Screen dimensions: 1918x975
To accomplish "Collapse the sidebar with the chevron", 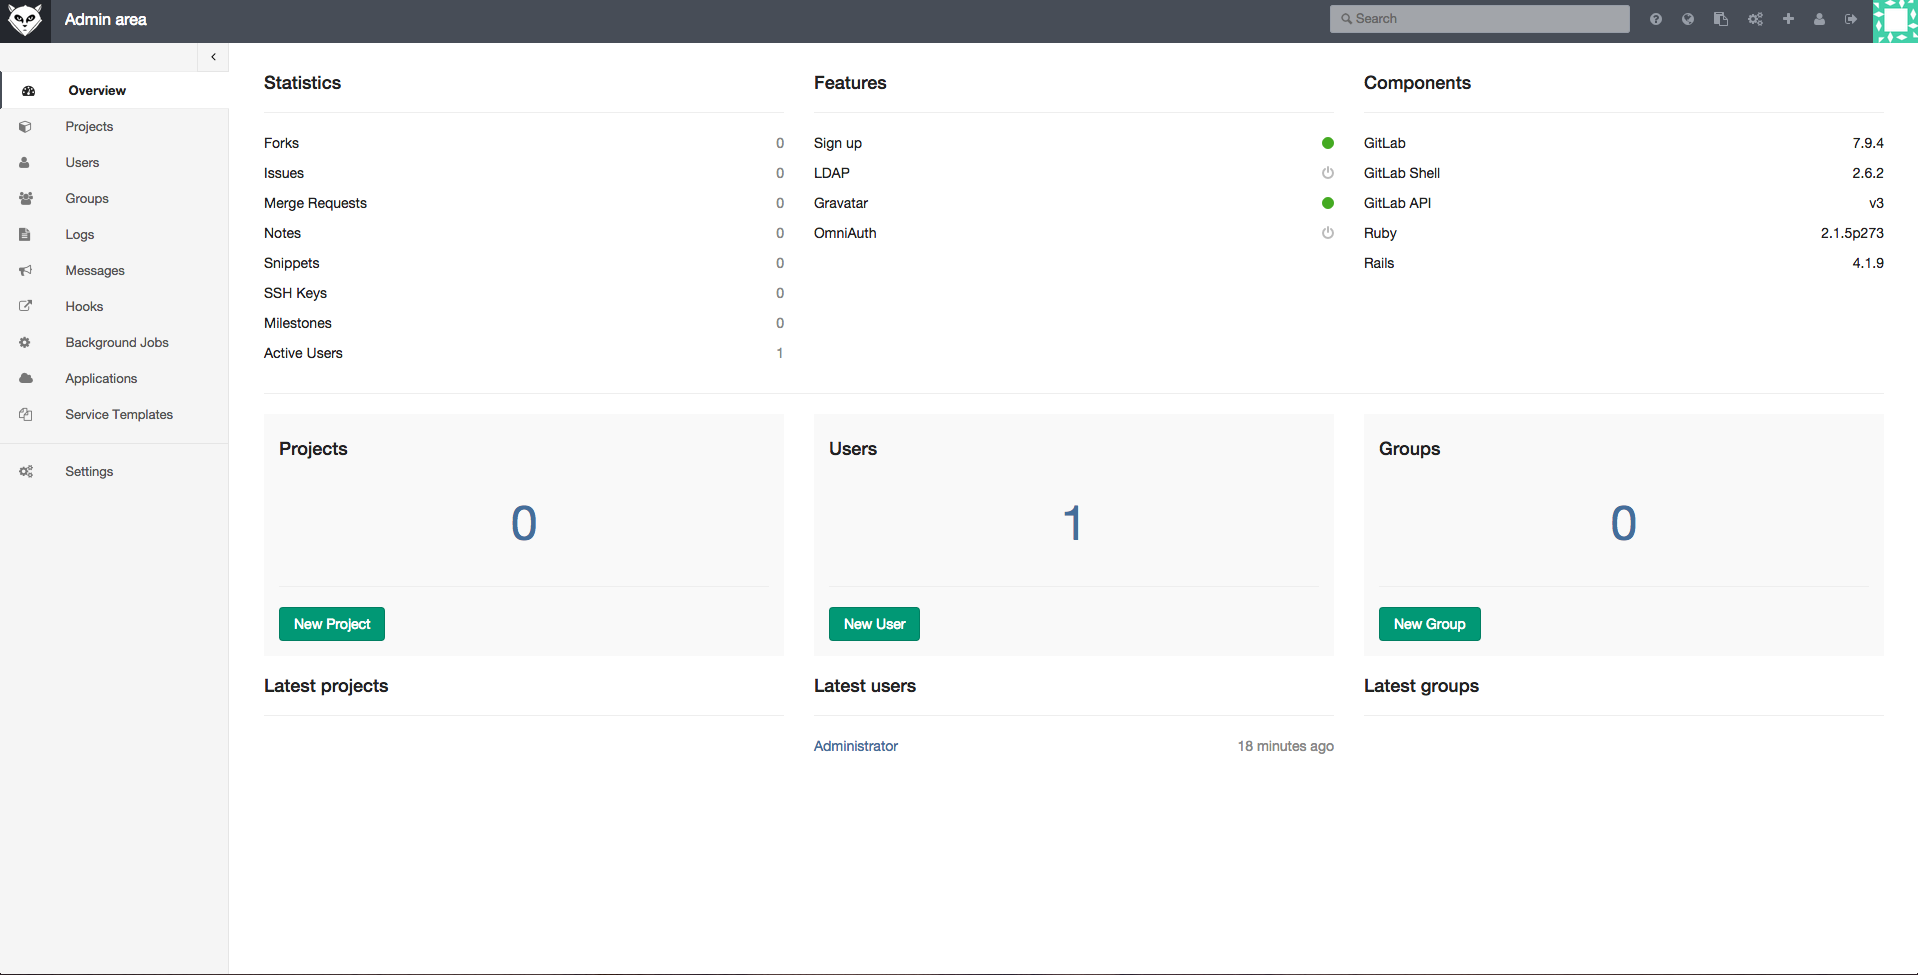I will pos(213,57).
